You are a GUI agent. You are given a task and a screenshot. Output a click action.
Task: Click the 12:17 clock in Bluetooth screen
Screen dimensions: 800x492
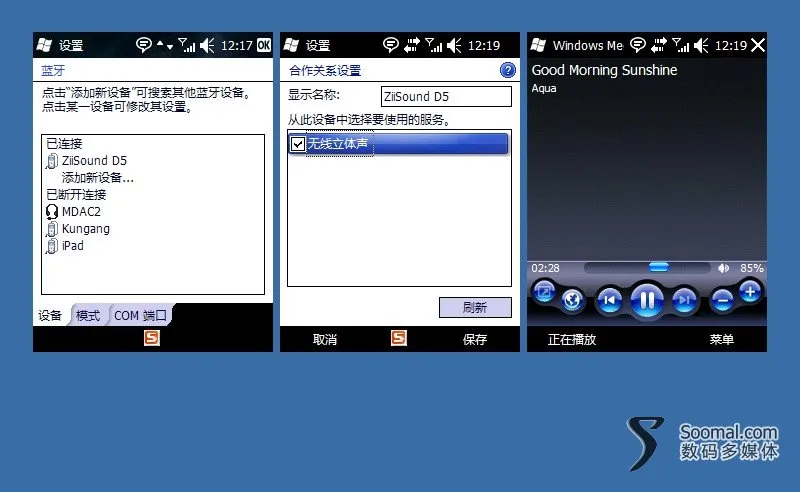[237, 45]
